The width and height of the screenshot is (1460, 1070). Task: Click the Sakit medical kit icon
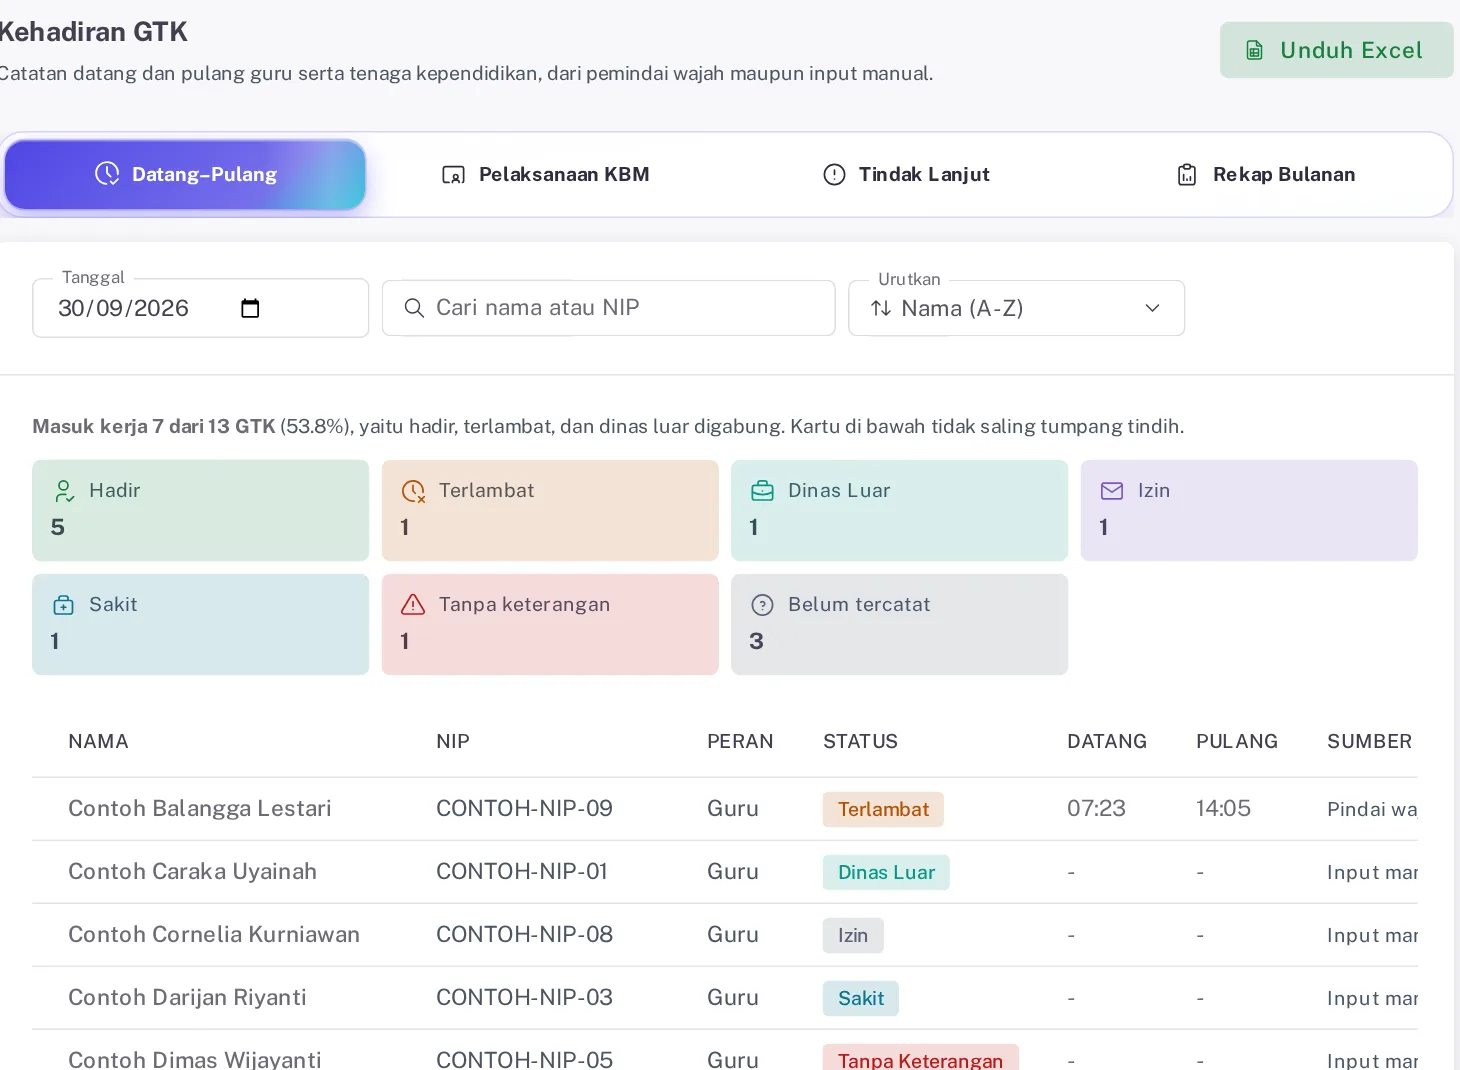[64, 605]
